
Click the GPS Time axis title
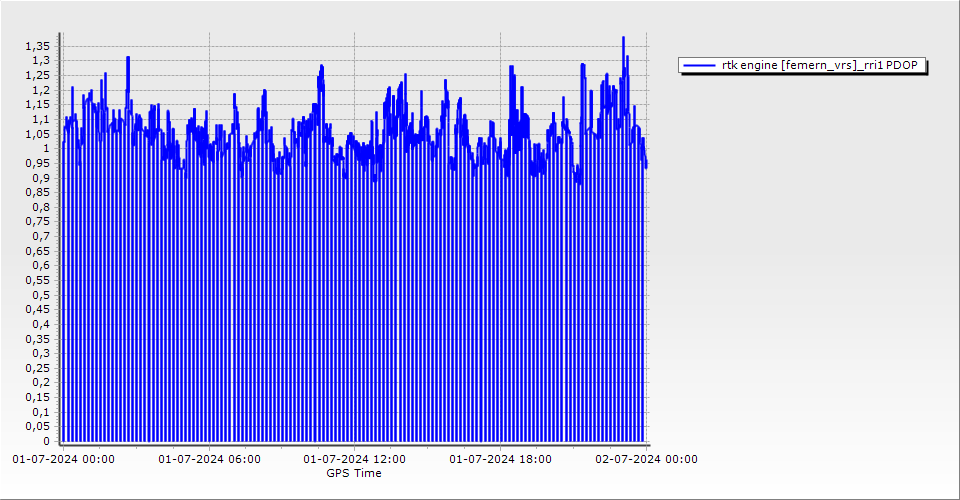click(354, 473)
